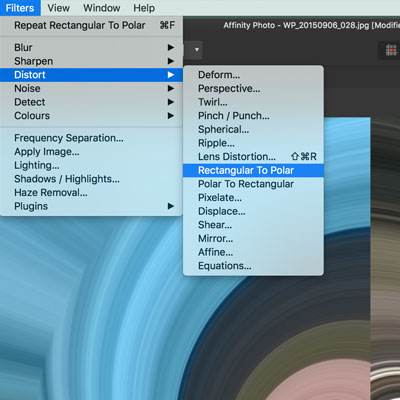Viewport: 400px width, 400px height.
Task: Select the Mirror filter
Action: tap(253, 239)
